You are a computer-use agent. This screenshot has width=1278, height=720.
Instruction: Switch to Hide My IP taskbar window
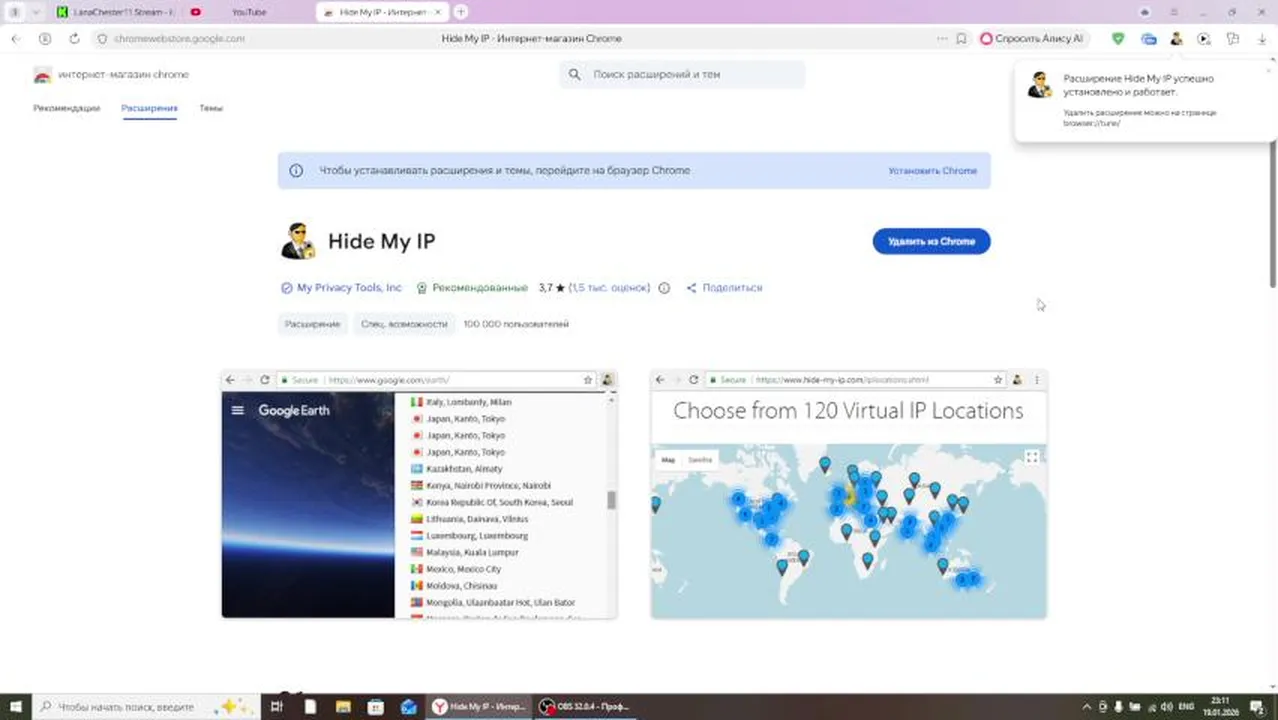coord(478,707)
